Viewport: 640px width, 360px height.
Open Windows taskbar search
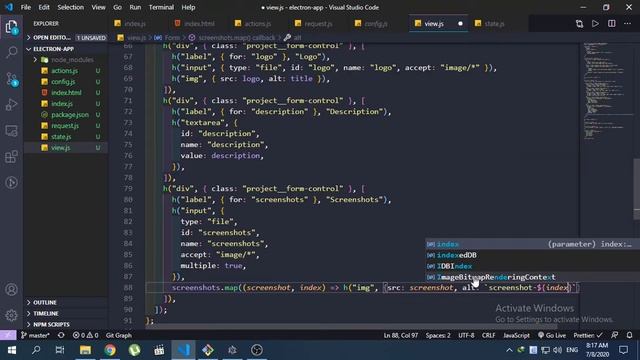click(36, 350)
